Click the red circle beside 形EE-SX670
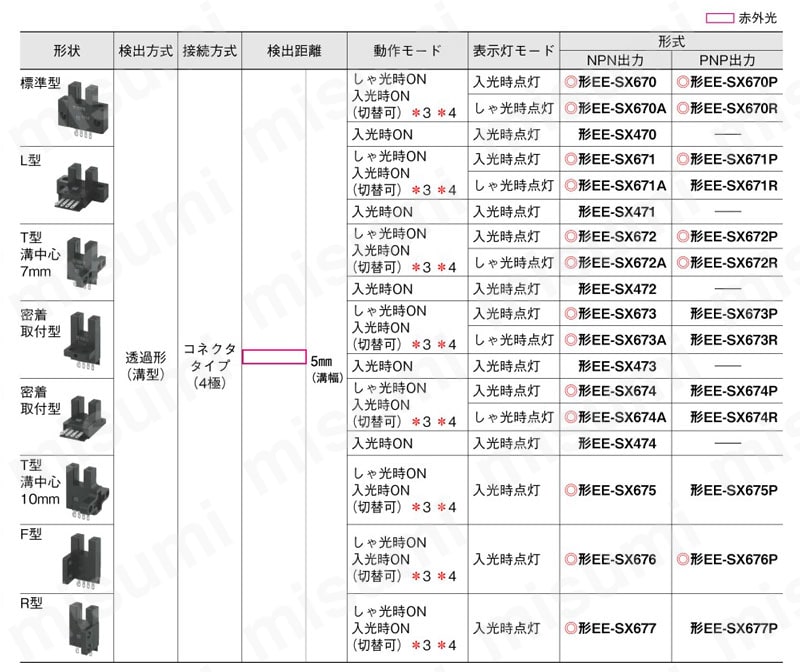Viewport: 800px width, 672px height. [x=570, y=82]
